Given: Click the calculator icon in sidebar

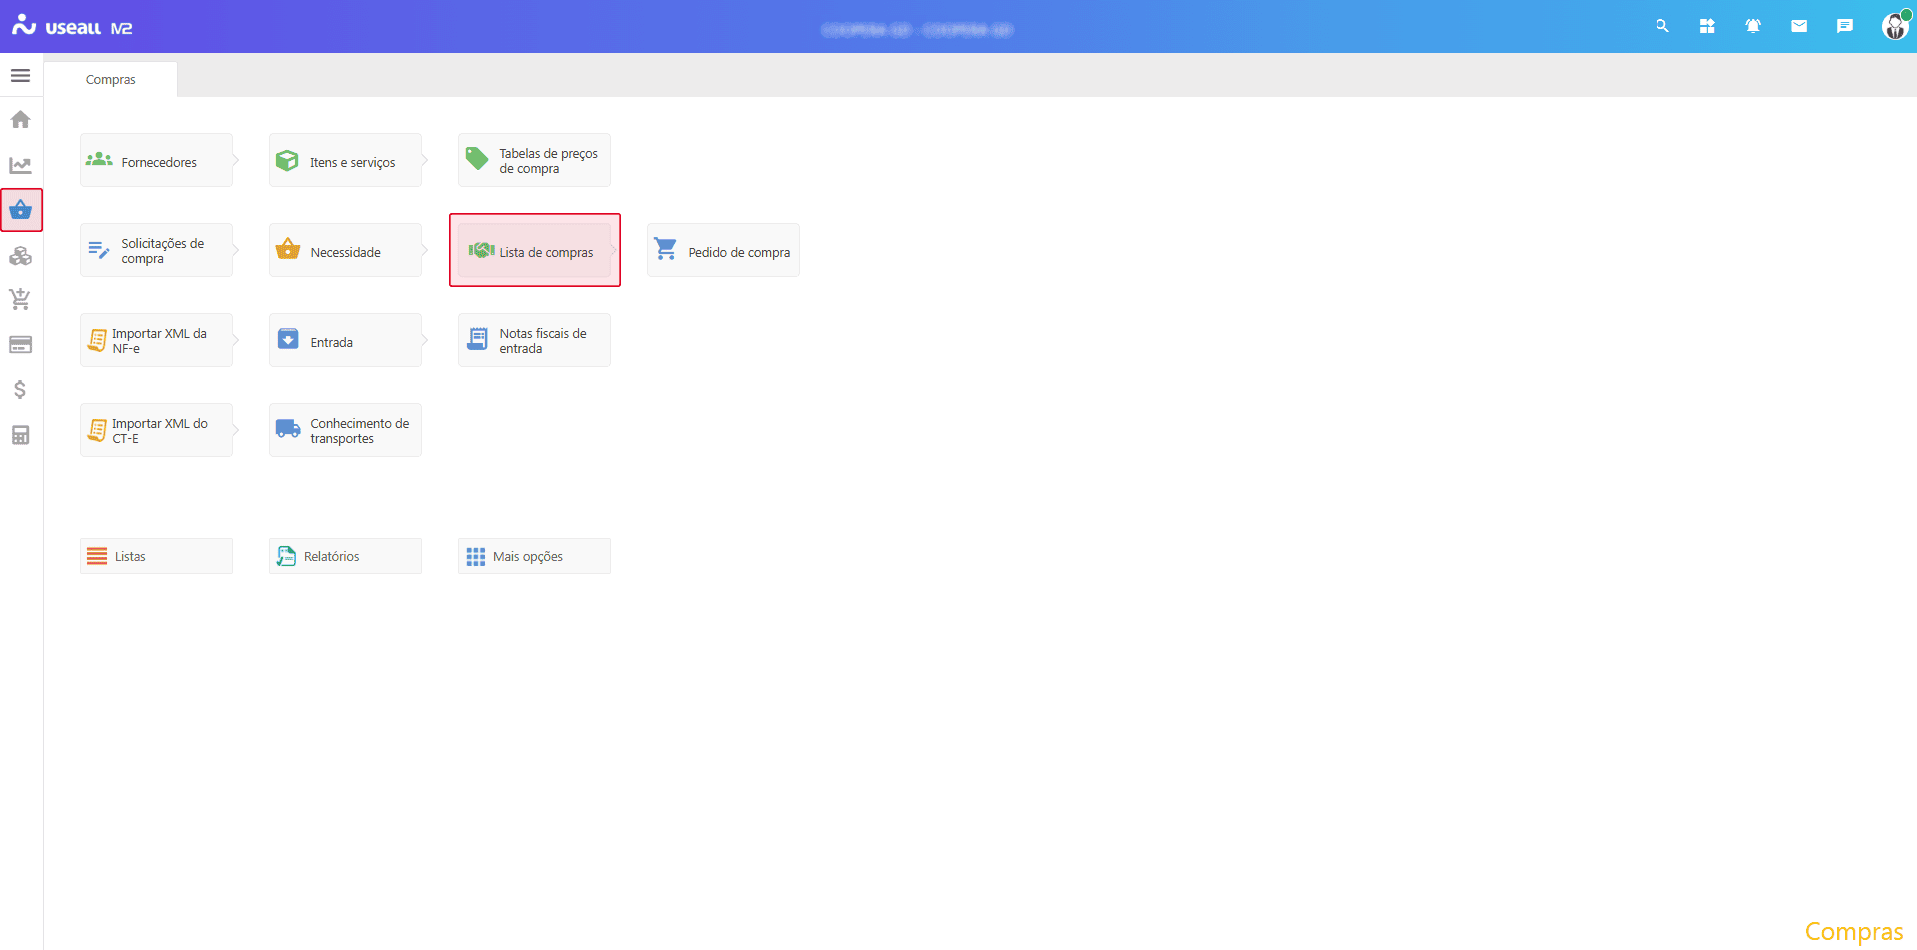Looking at the screenshot, I should (x=20, y=435).
